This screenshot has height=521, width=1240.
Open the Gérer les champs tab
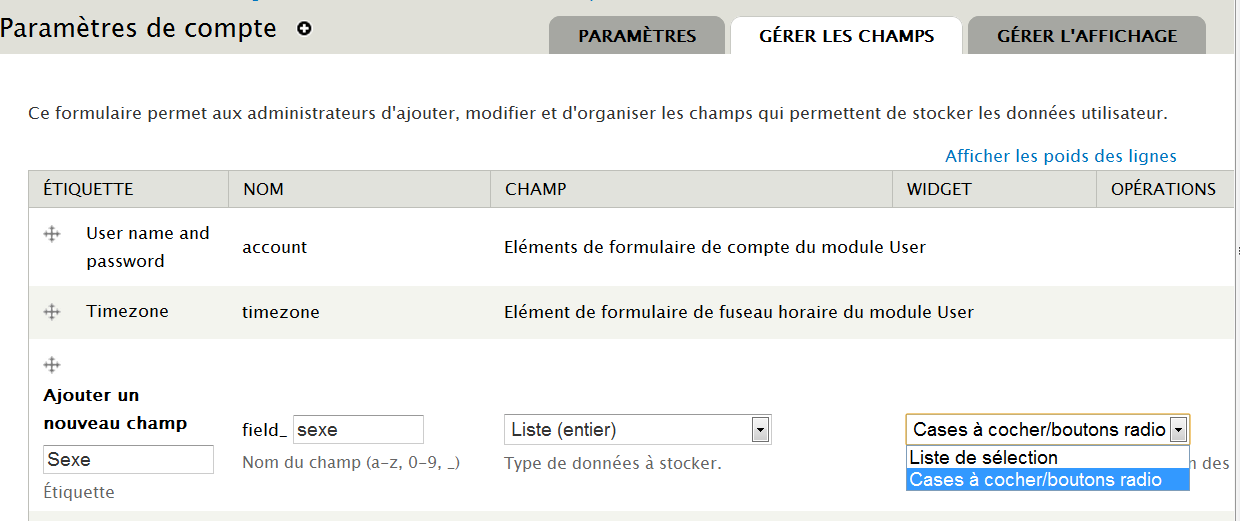[x=846, y=36]
